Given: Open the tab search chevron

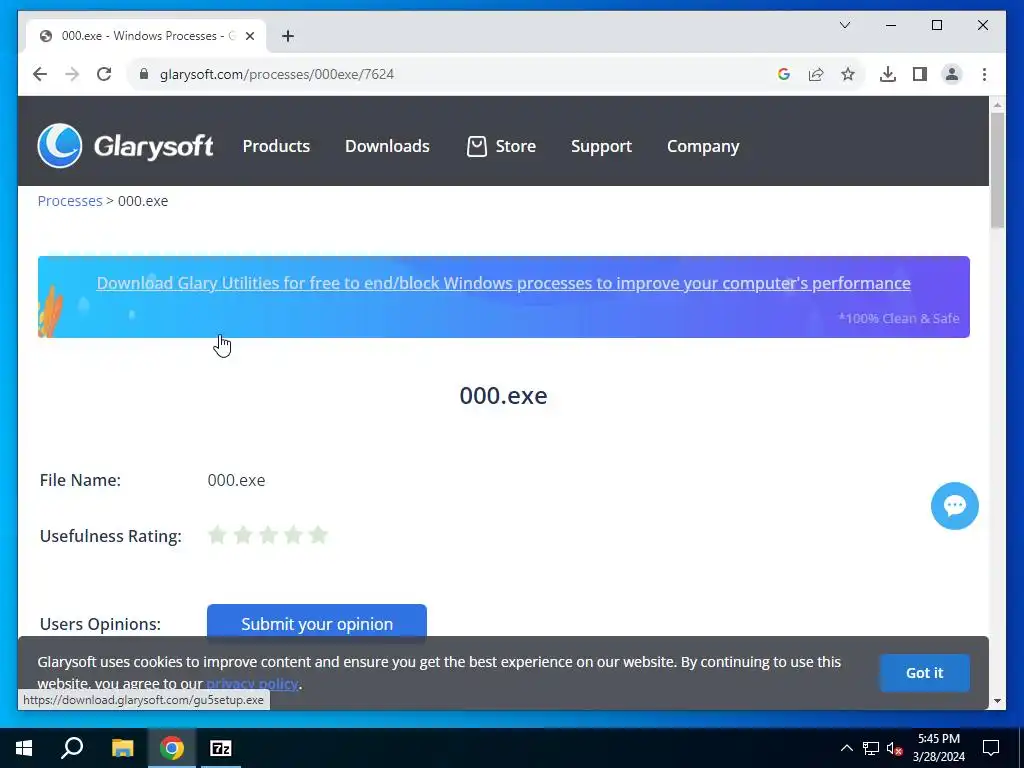Looking at the screenshot, I should point(844,25).
